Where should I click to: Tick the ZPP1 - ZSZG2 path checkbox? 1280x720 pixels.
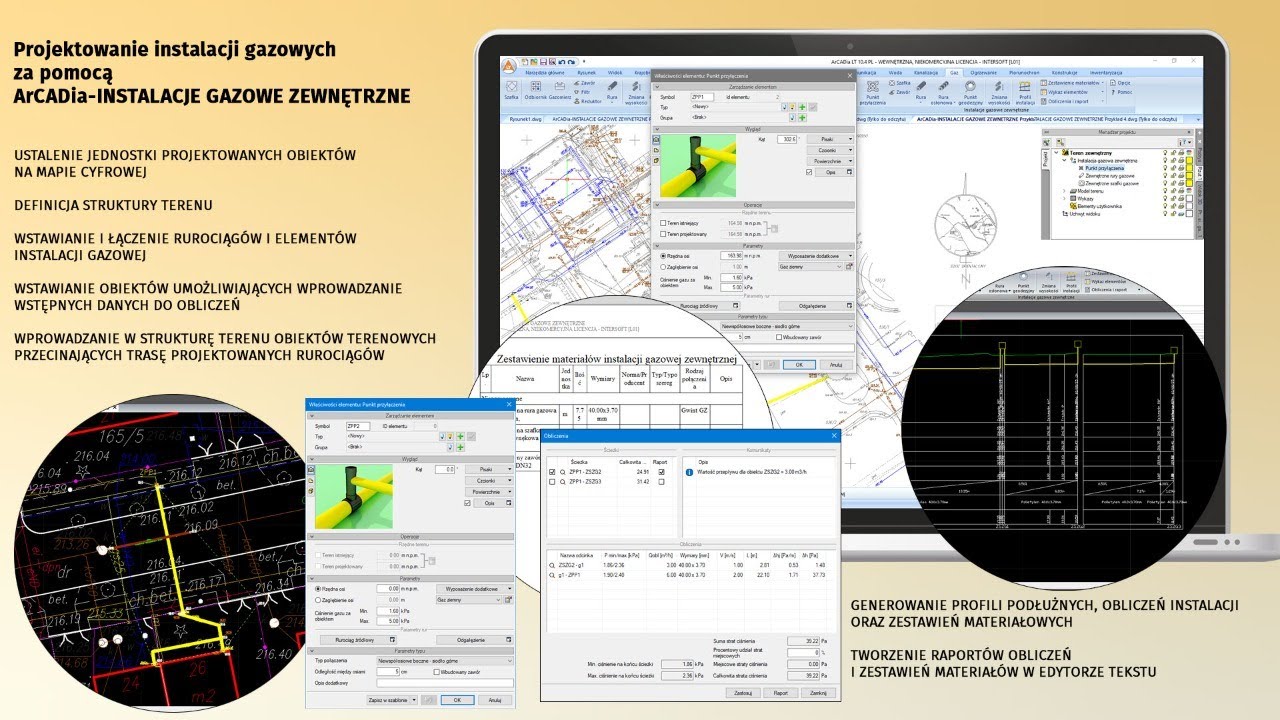coord(552,471)
